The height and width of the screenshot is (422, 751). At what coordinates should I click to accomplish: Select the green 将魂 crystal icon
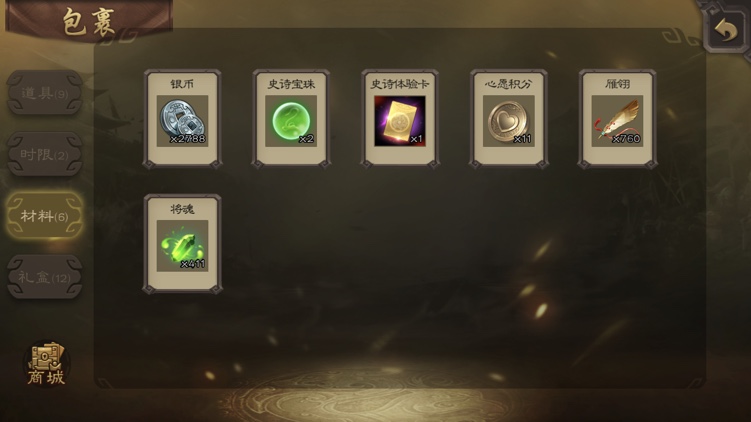(x=182, y=246)
